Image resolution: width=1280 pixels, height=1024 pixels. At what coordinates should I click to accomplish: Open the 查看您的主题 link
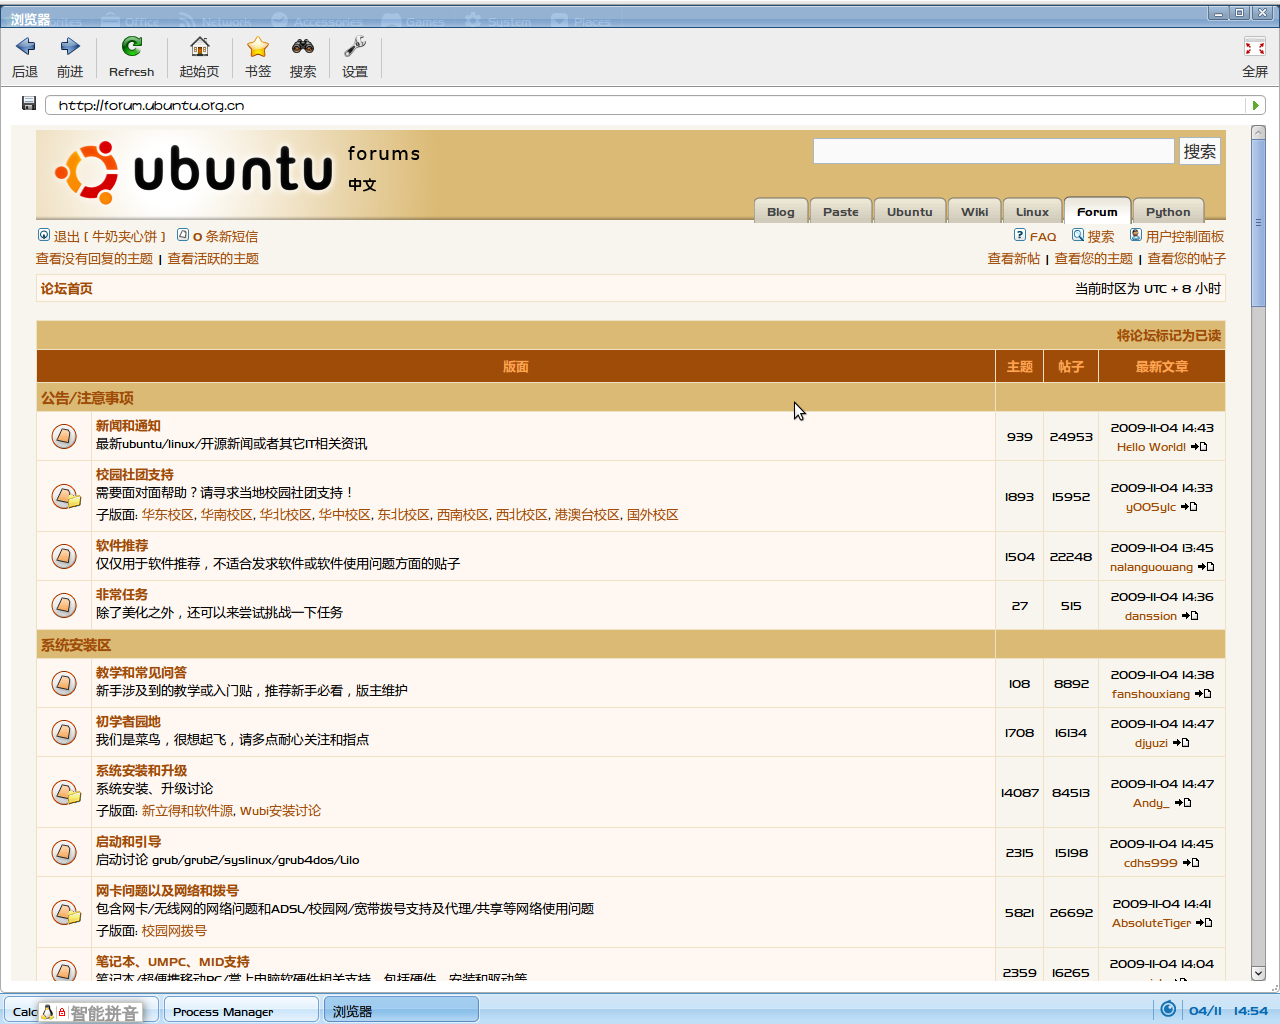1094,259
